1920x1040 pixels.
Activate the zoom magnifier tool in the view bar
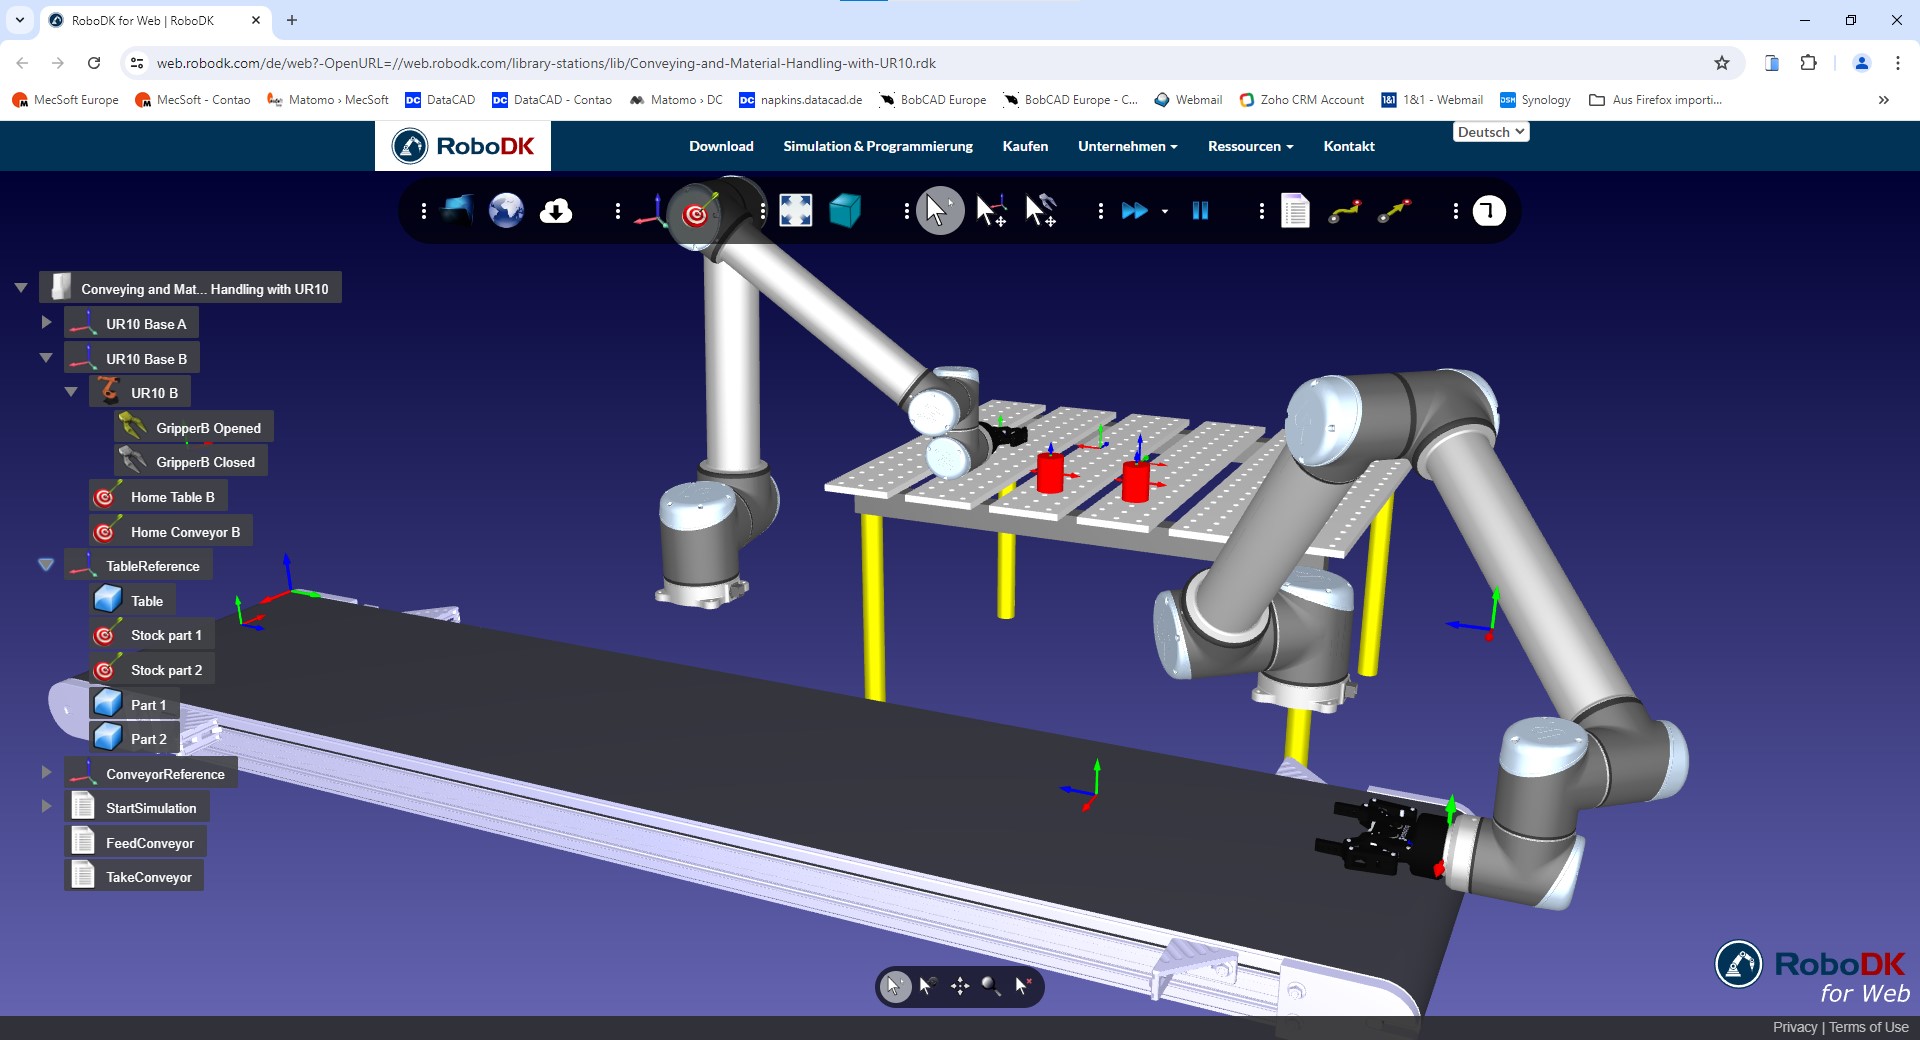click(x=991, y=986)
